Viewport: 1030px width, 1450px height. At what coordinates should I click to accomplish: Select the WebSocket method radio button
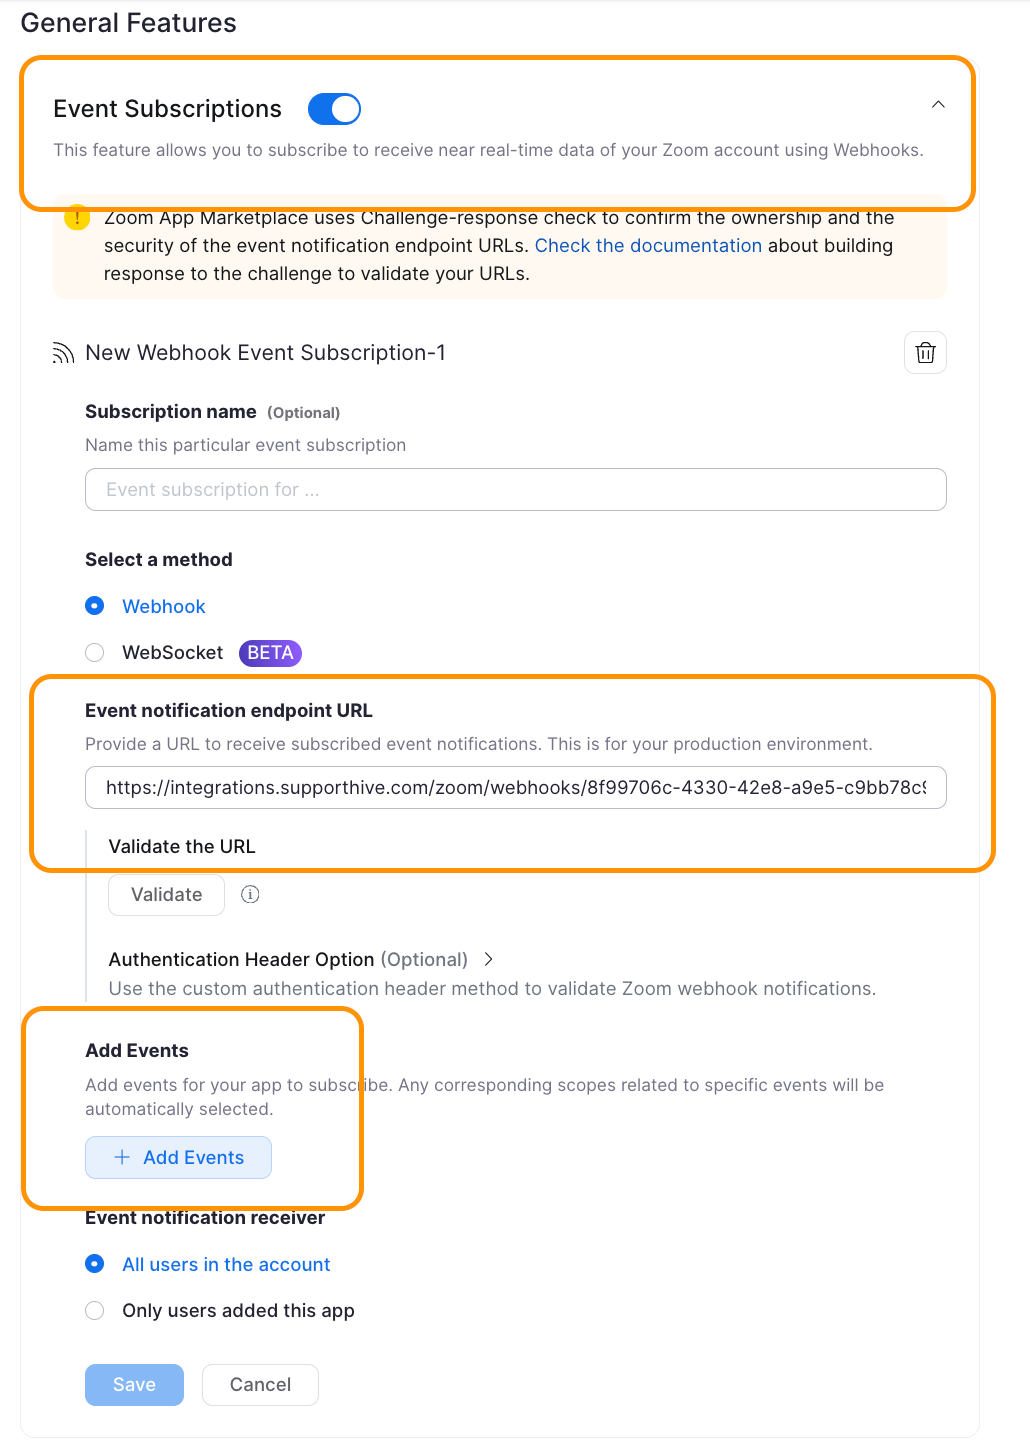(x=95, y=652)
